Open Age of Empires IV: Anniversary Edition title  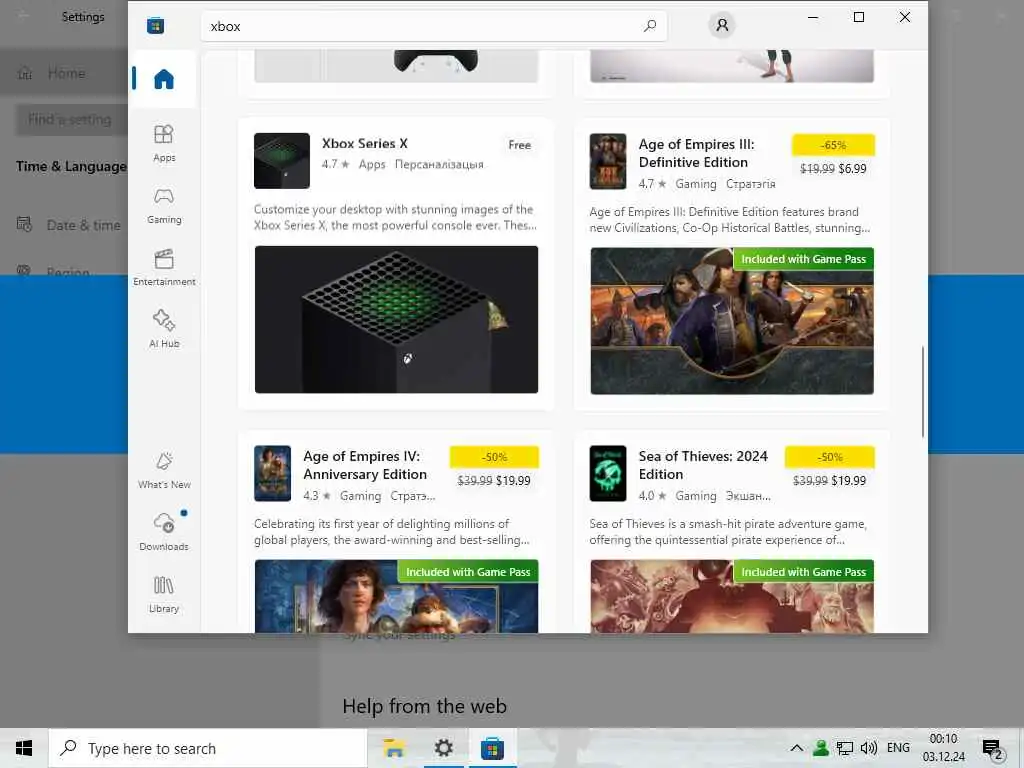364,466
